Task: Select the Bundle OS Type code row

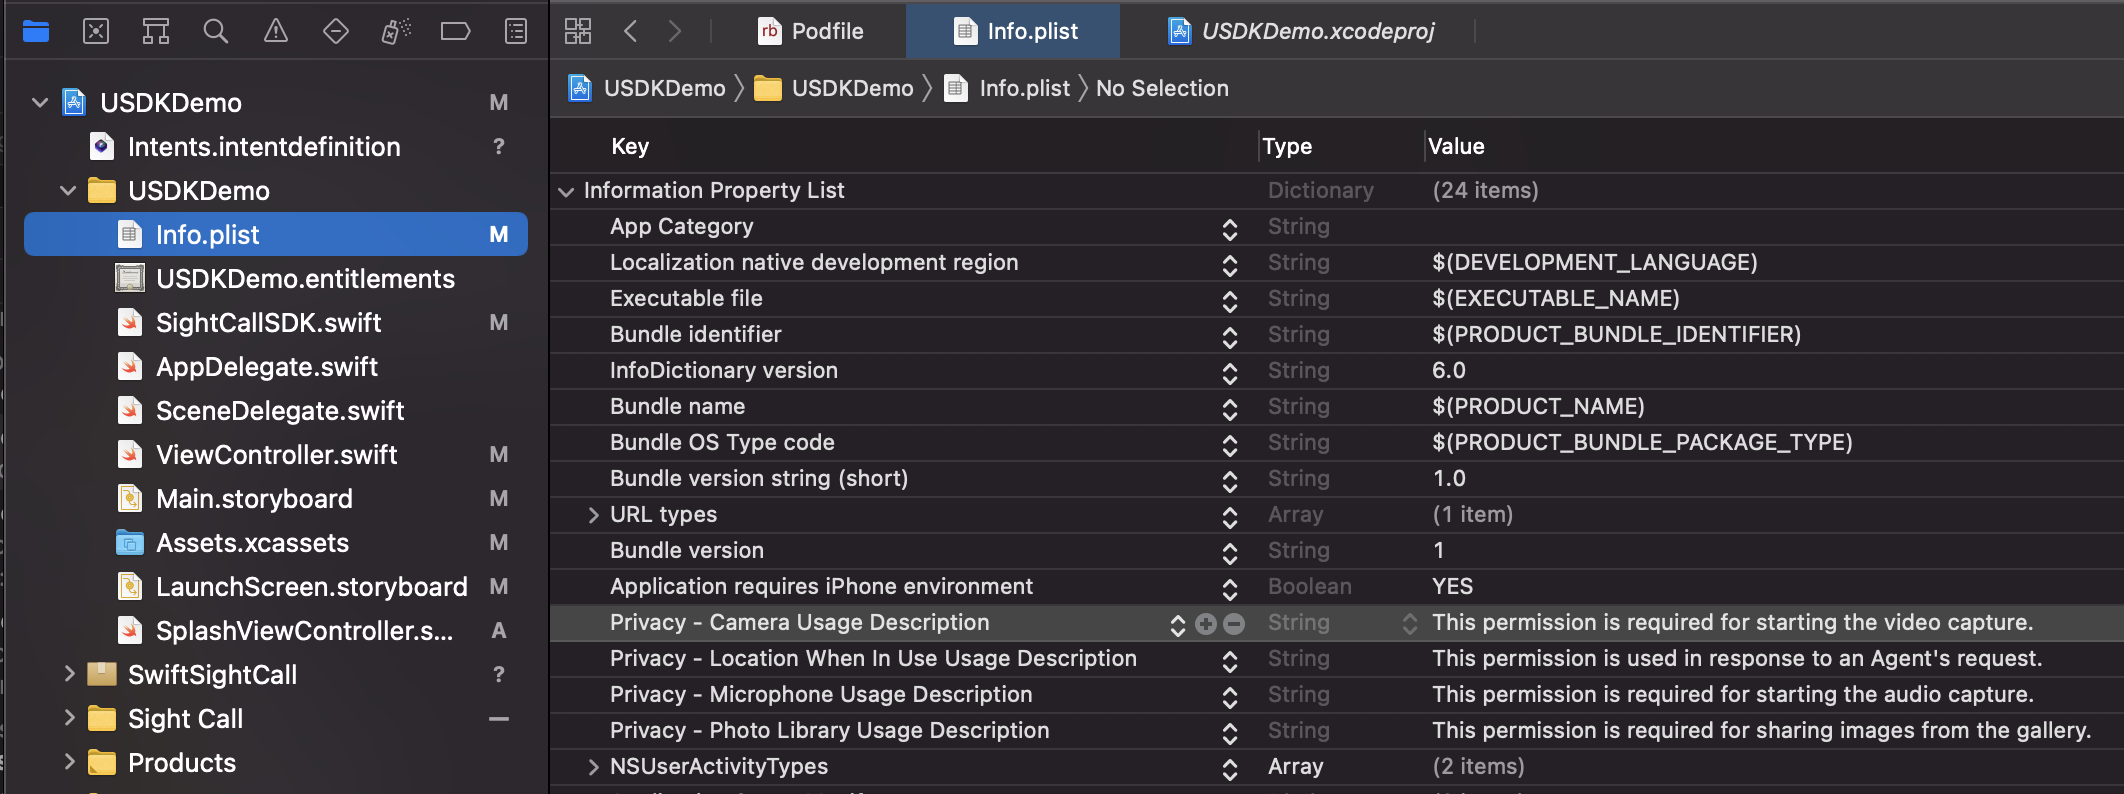Action: [1337, 443]
